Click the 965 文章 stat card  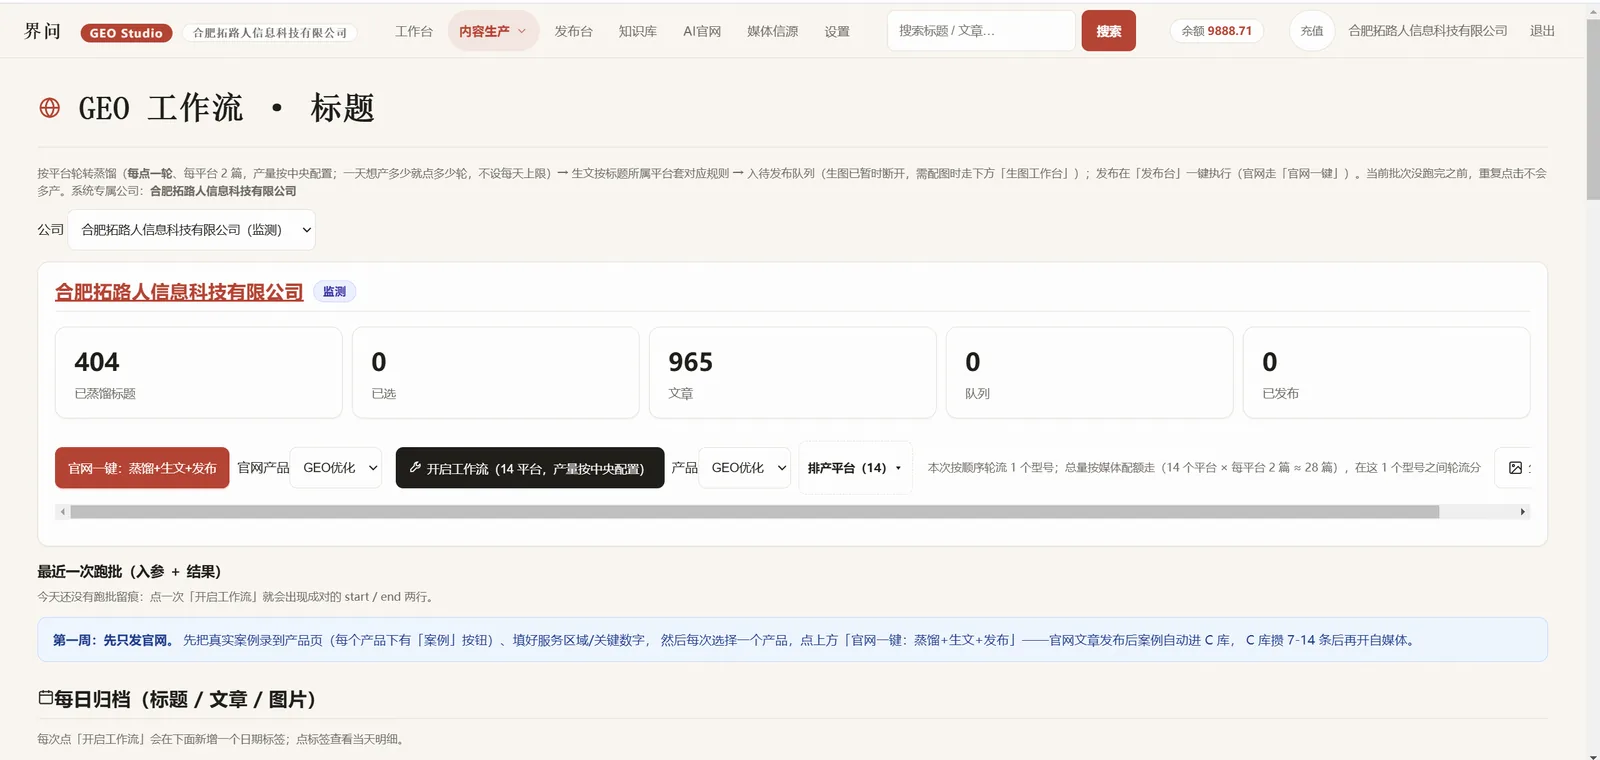point(793,373)
